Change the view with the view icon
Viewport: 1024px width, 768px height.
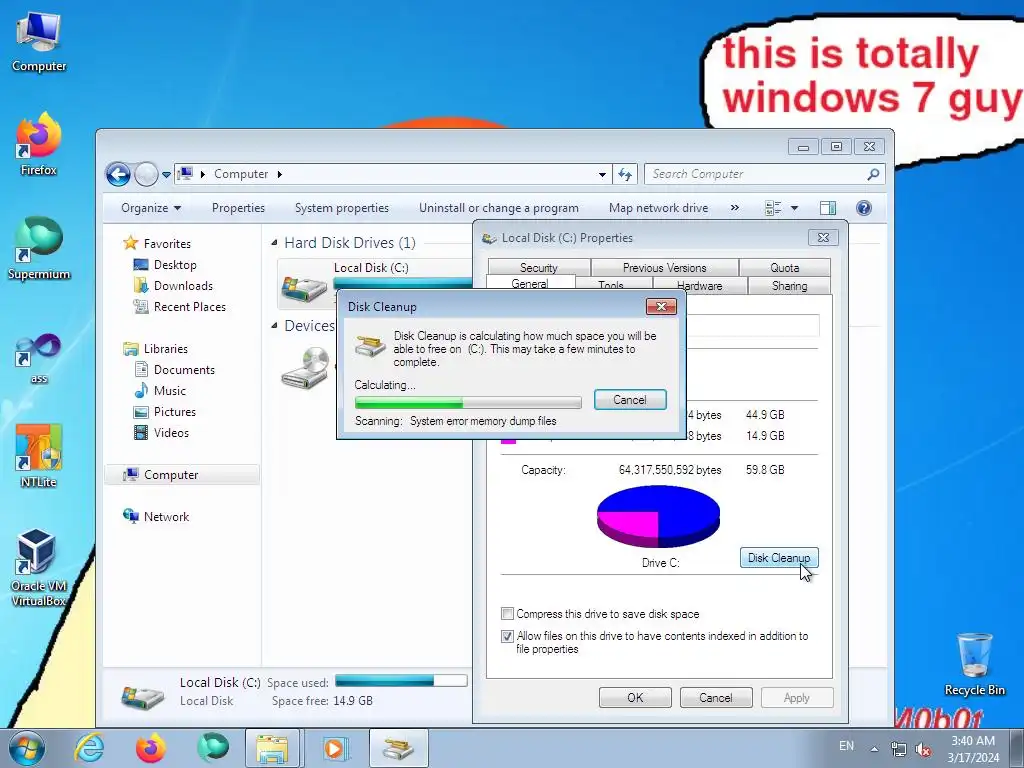[x=773, y=208]
